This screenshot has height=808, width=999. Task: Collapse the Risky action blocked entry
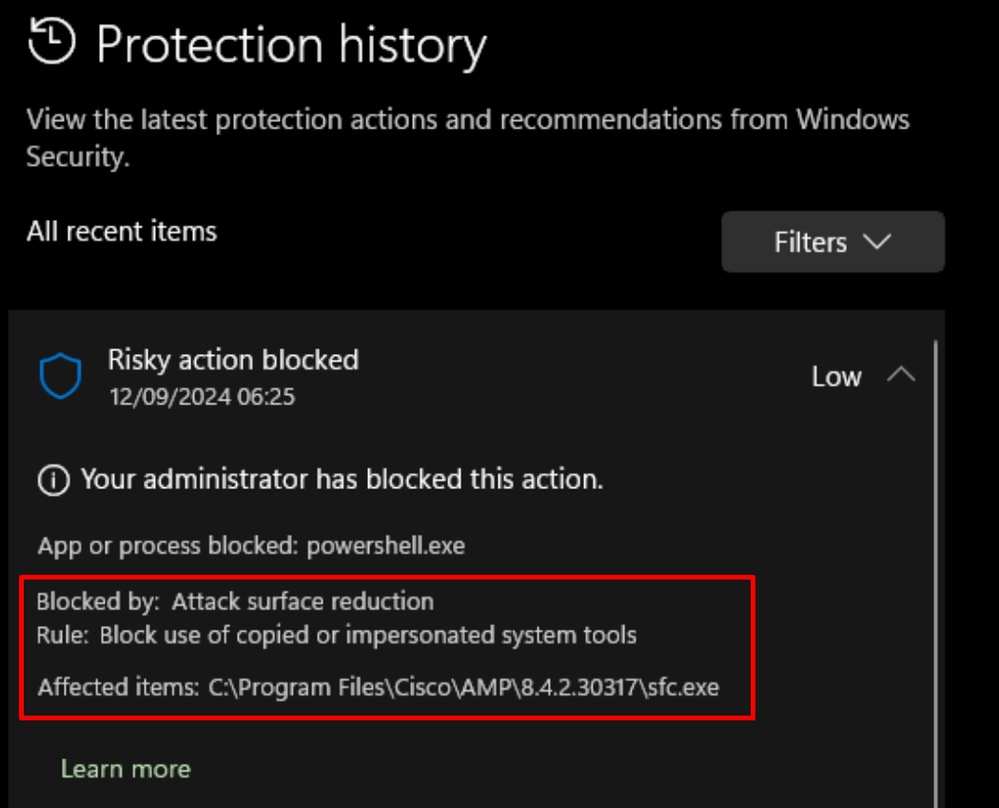point(901,375)
